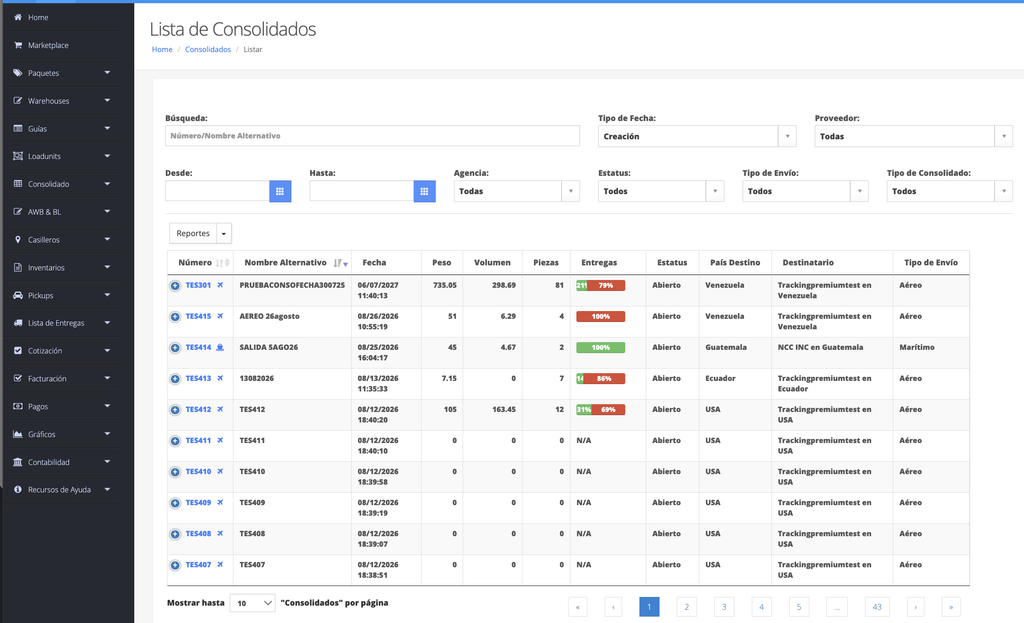
Task: Open the Reportes dropdown arrow
Action: coord(223,234)
